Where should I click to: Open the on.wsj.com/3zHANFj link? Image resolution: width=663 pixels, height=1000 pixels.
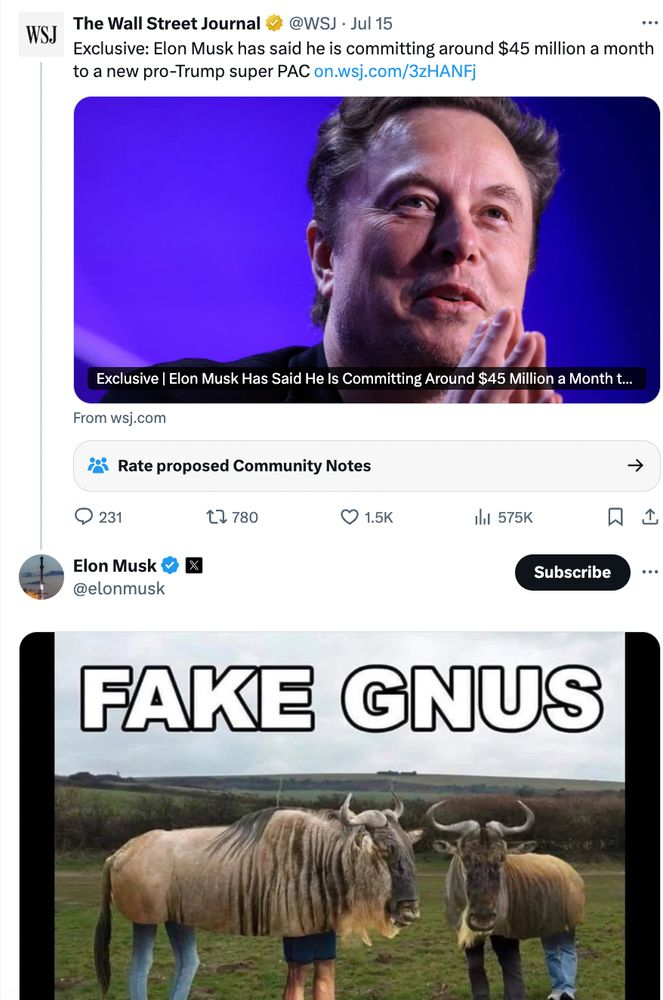point(394,71)
